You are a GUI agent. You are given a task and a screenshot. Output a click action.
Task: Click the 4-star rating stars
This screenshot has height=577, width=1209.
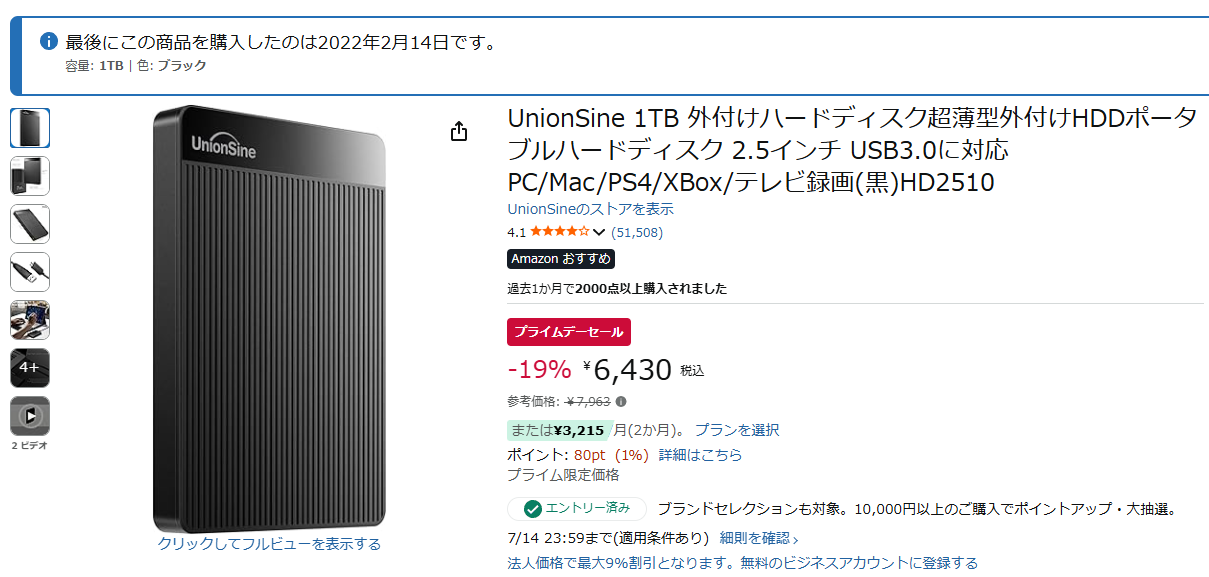[x=560, y=232]
